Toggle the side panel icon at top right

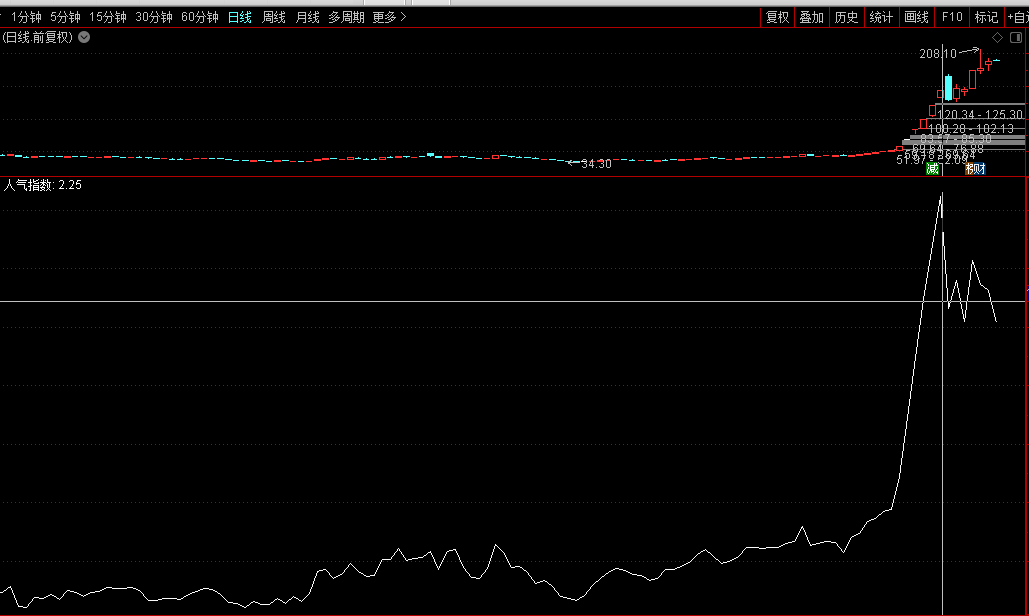tap(1014, 37)
